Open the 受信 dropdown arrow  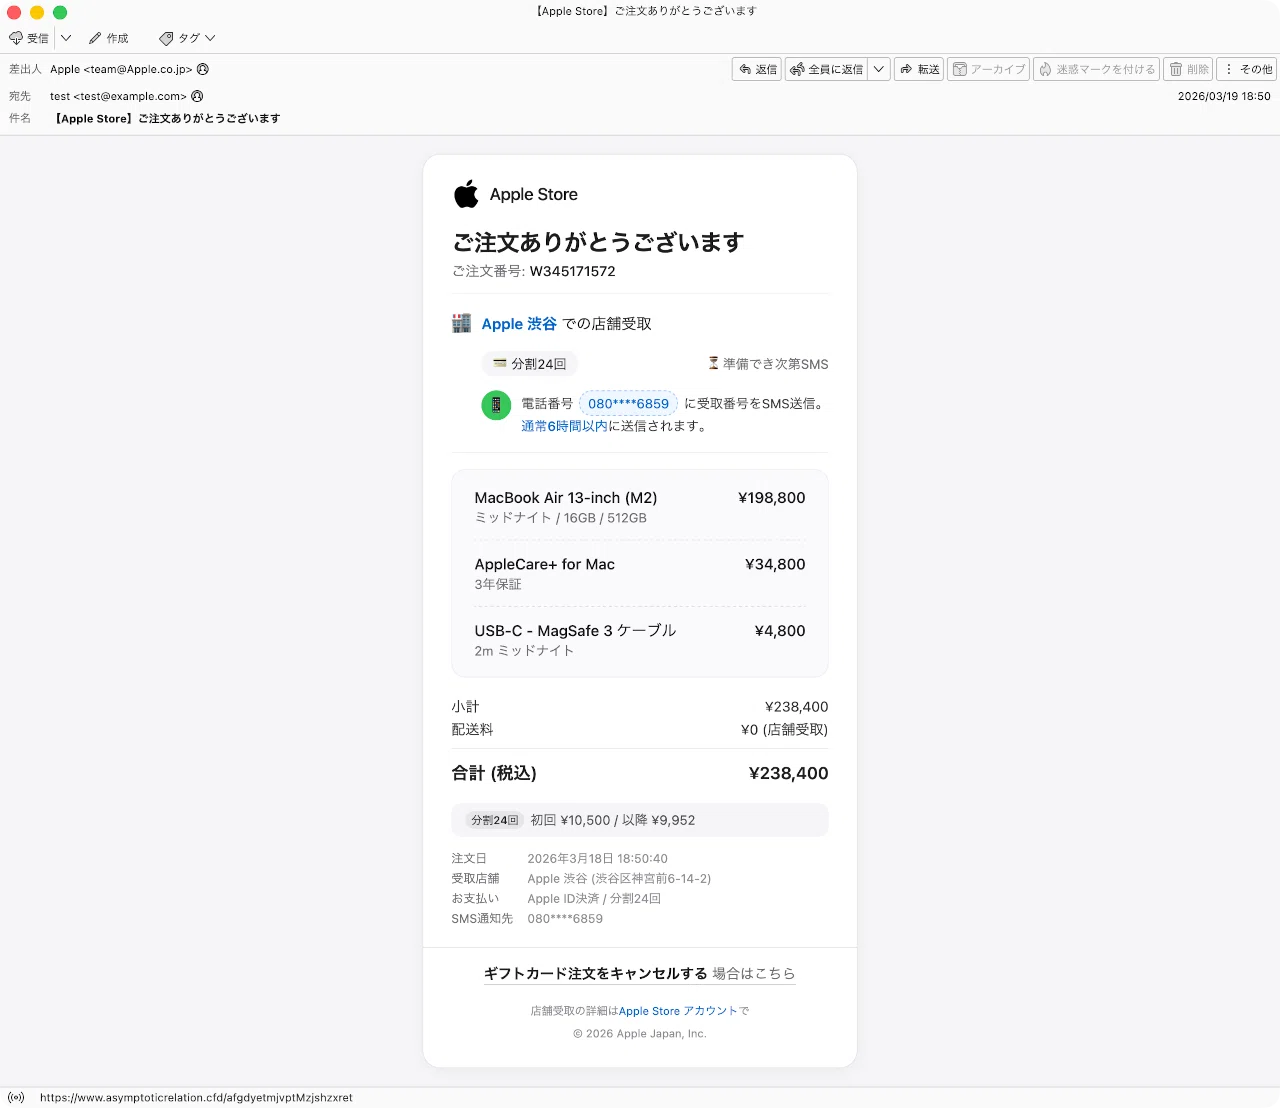(x=66, y=38)
